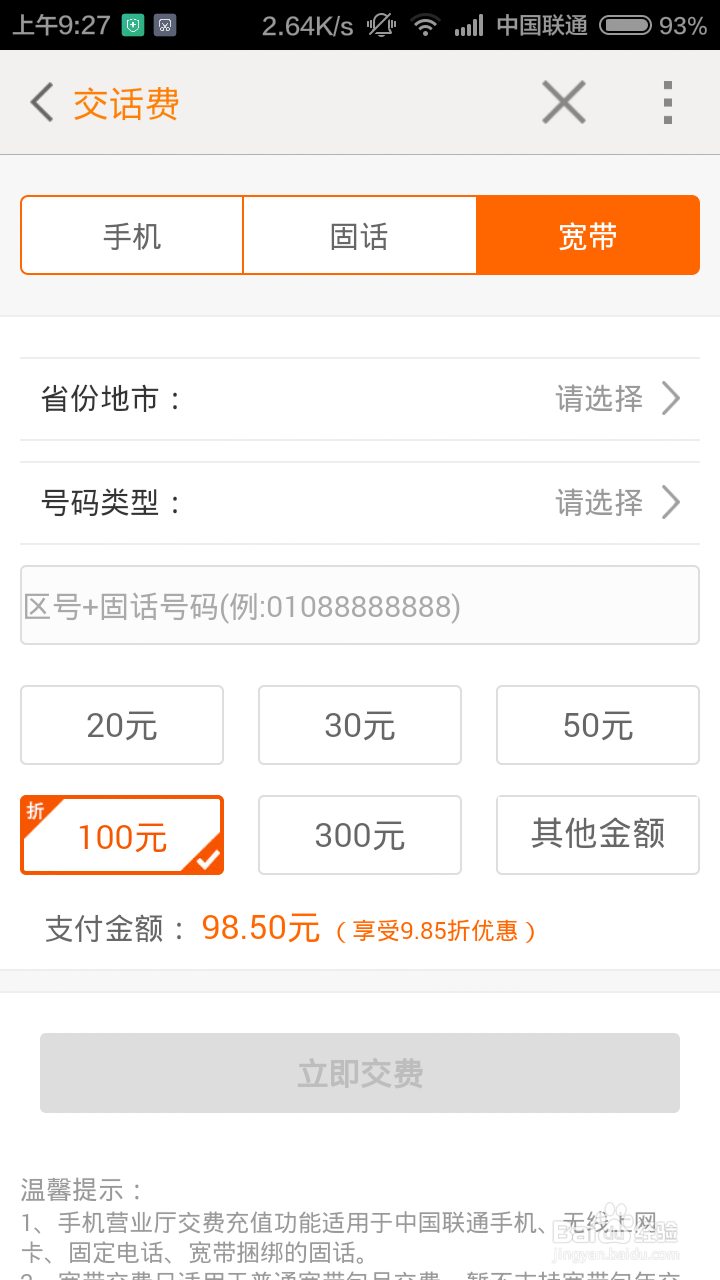
Task: Expand the 号码类型 selector
Action: coord(360,502)
